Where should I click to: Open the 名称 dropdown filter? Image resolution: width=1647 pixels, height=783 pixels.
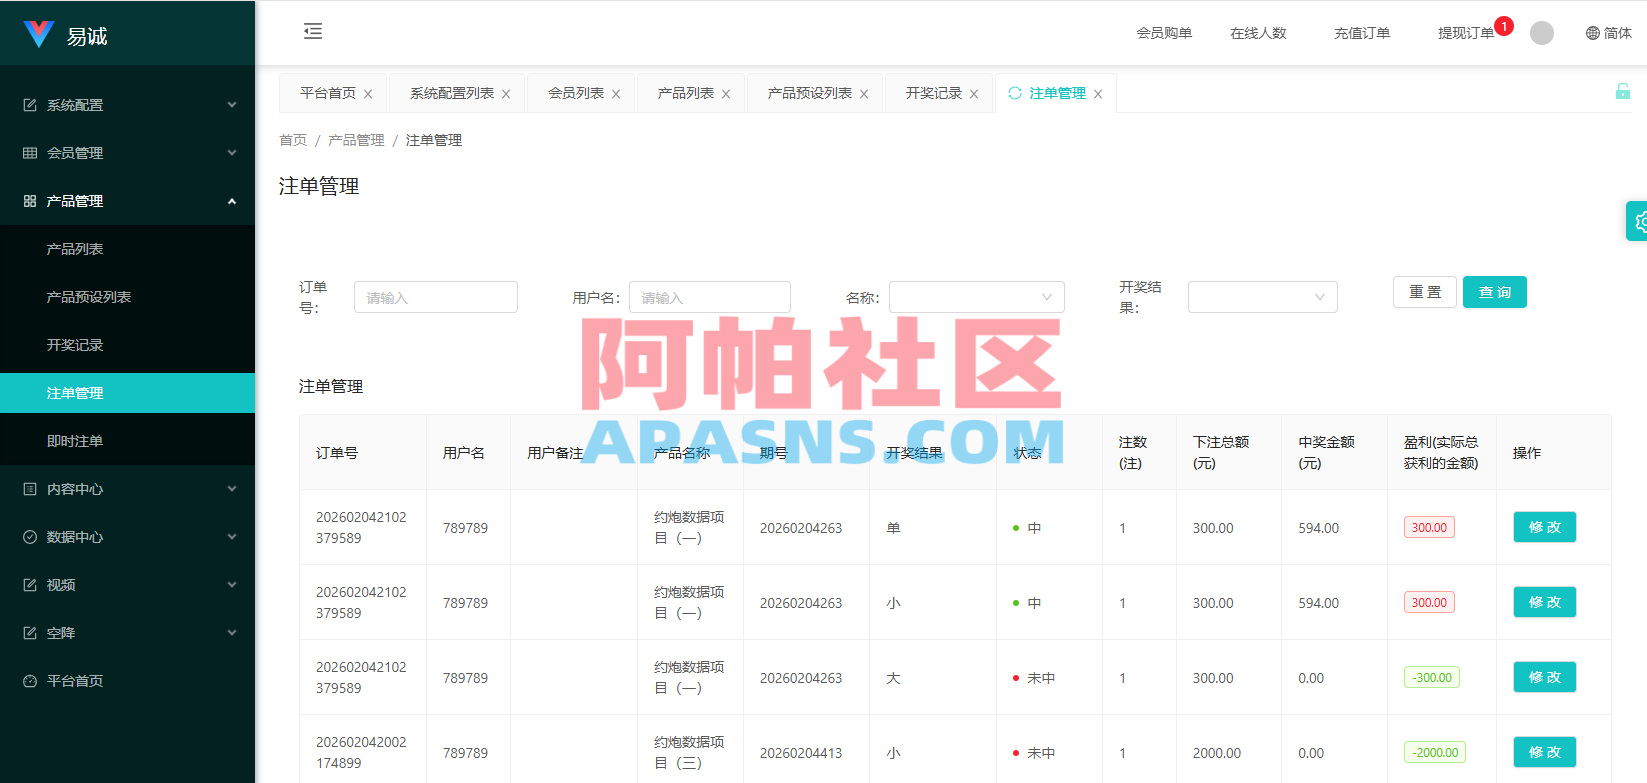click(977, 297)
